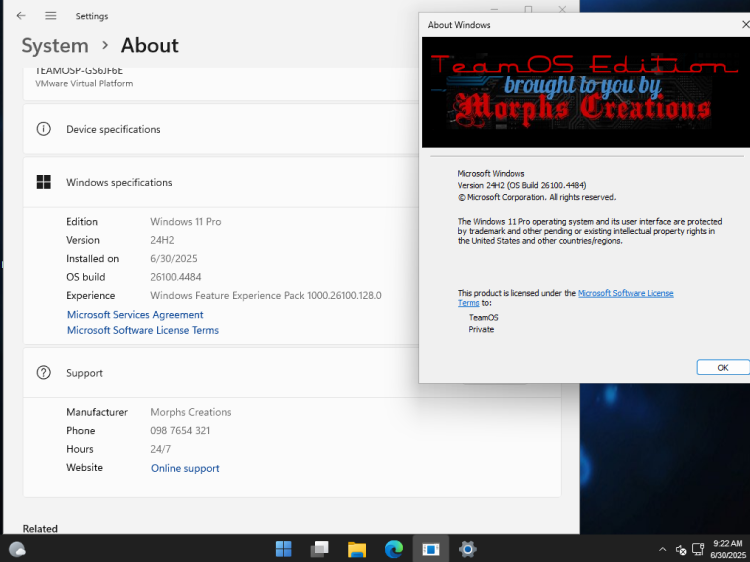
Task: Click the Device specifications info icon
Action: click(x=44, y=129)
